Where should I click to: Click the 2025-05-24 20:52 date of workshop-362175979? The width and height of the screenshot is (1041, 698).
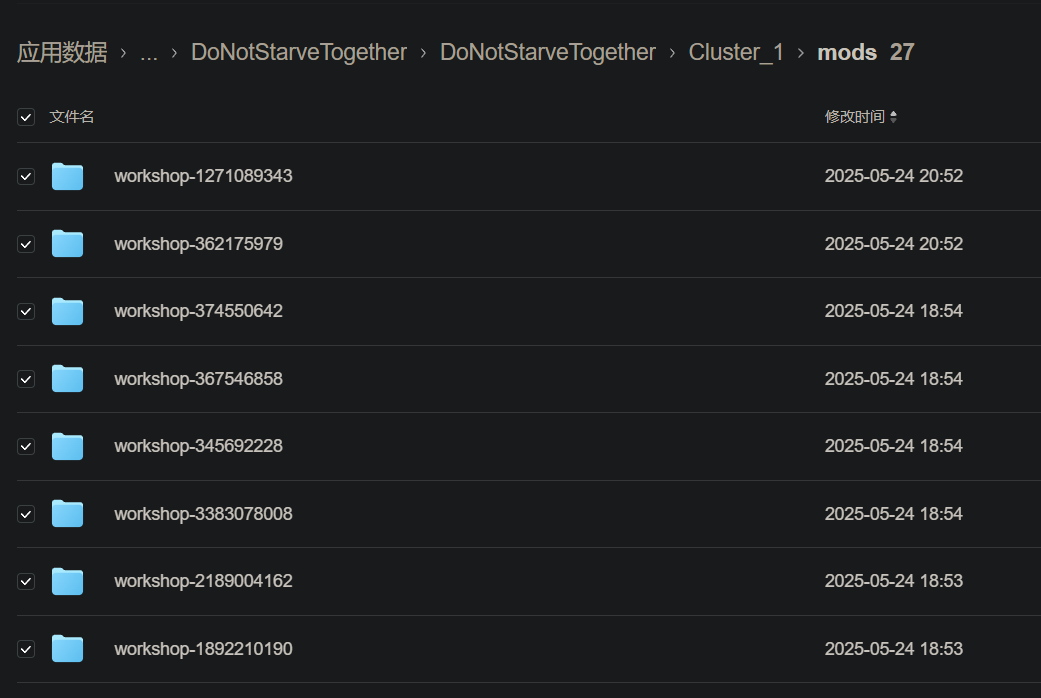[894, 244]
